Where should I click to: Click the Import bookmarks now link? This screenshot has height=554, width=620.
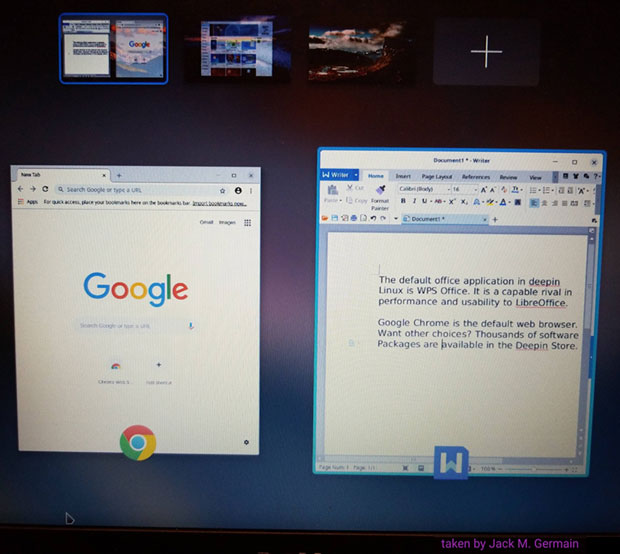pyautogui.click(x=219, y=203)
